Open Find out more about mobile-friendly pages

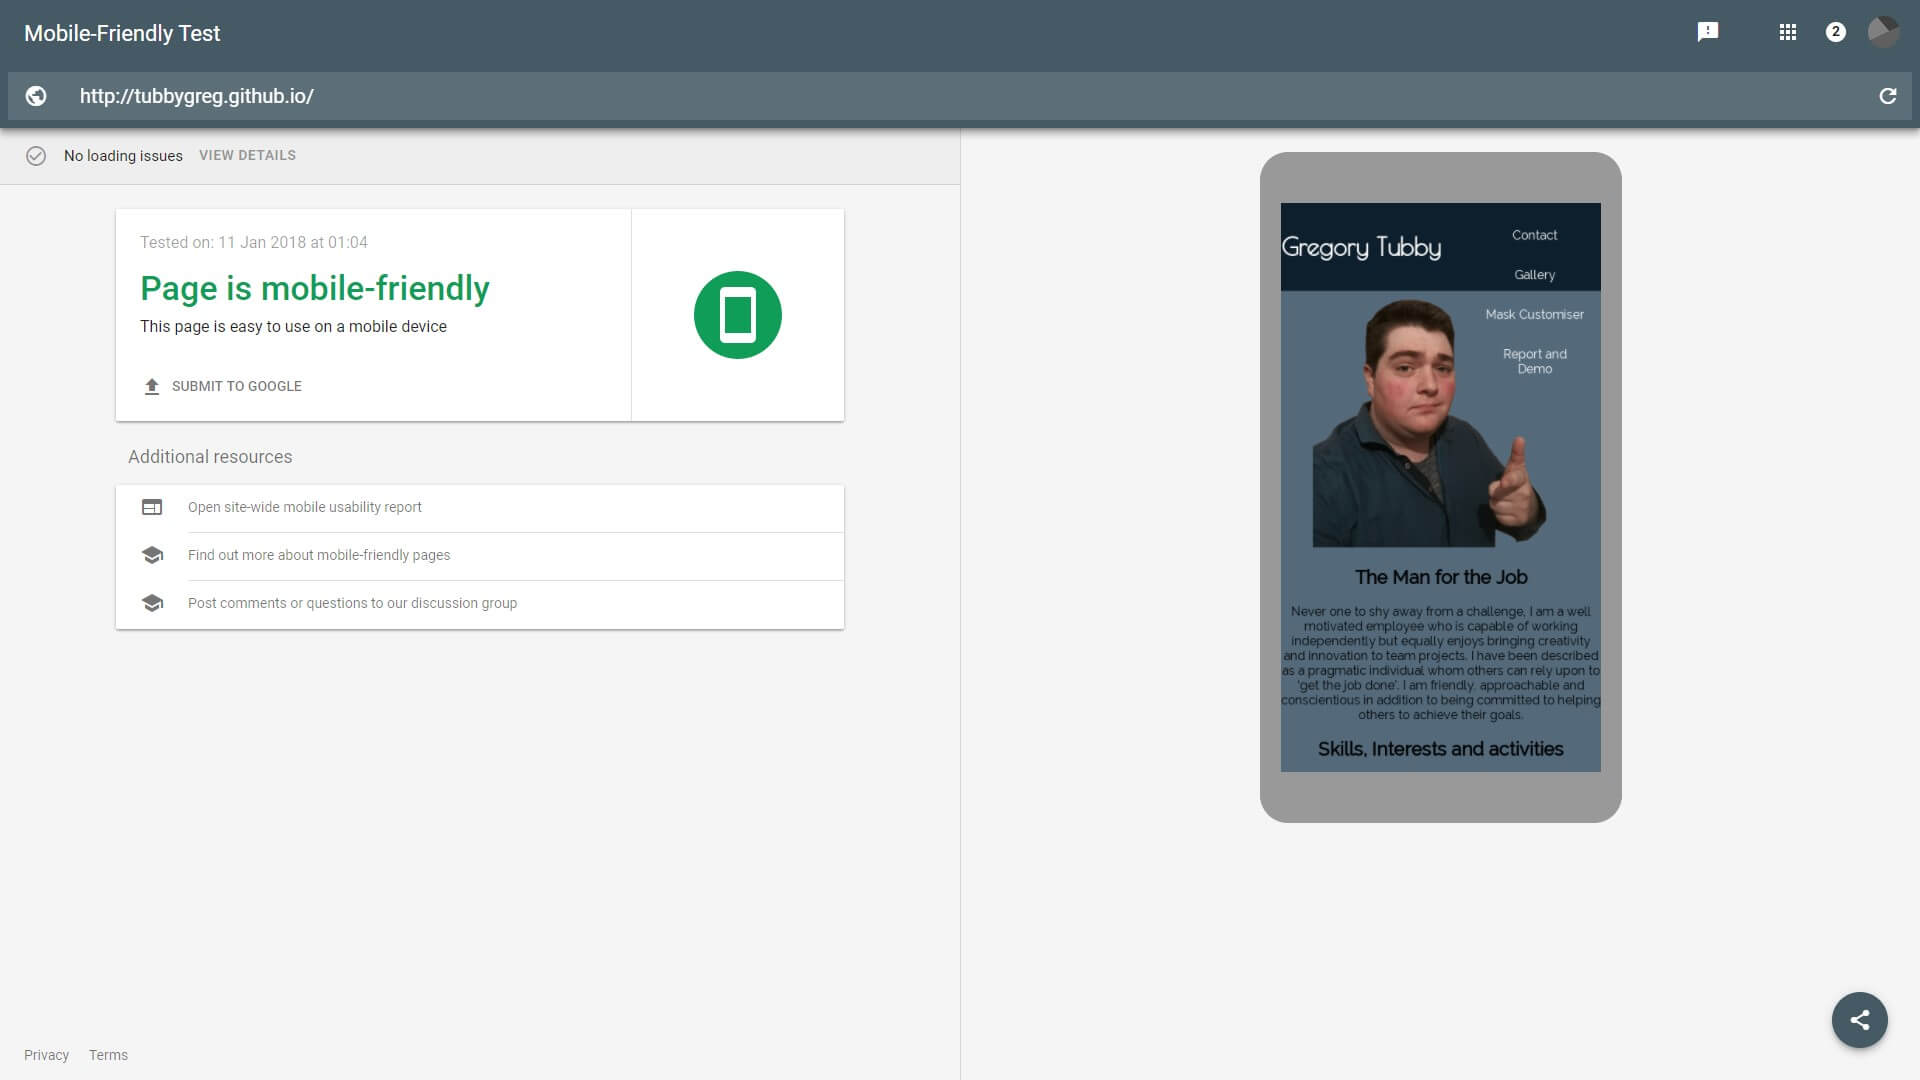(x=319, y=555)
